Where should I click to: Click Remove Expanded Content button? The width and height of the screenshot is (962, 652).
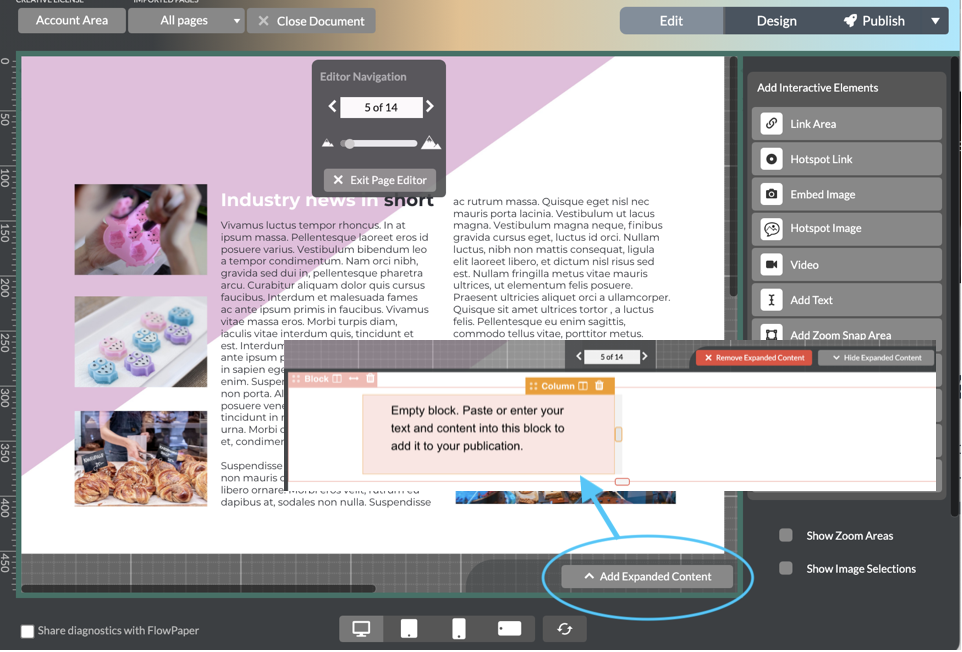[x=754, y=358]
